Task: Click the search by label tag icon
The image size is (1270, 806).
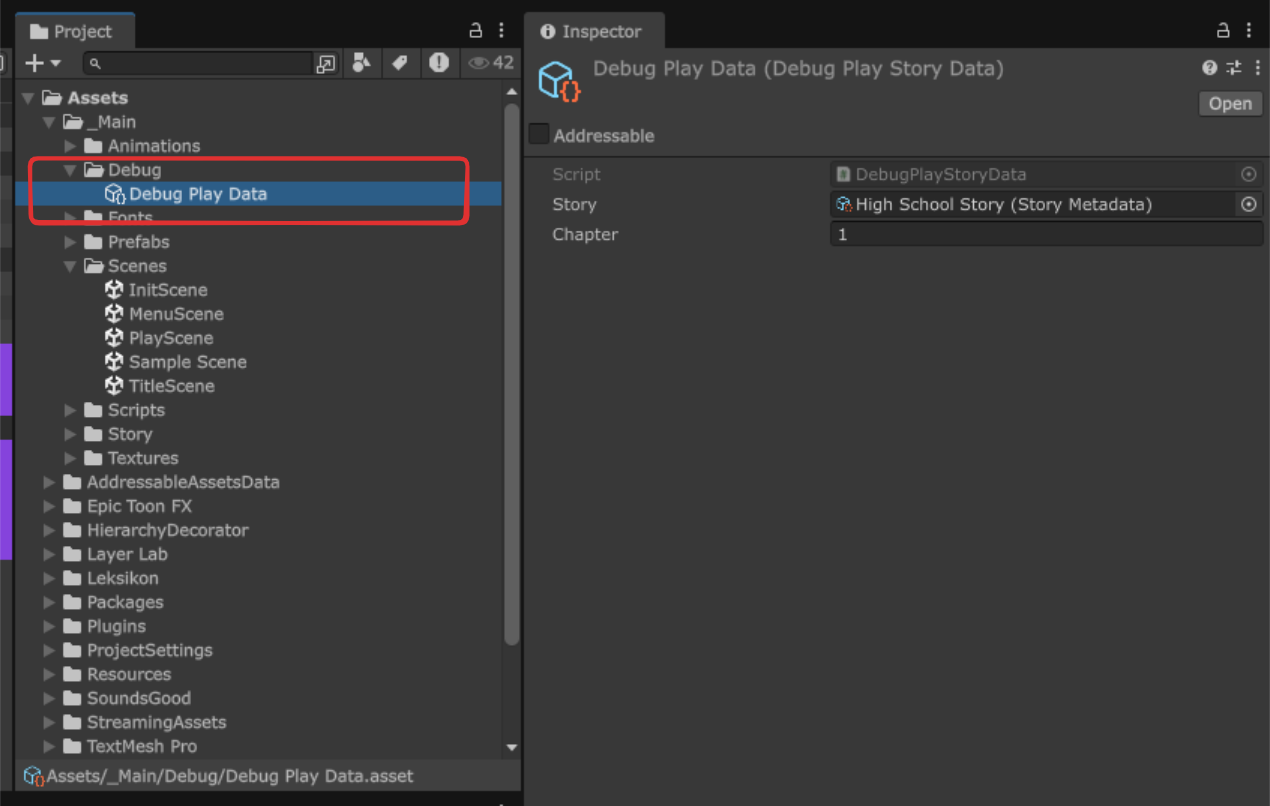Action: (399, 62)
